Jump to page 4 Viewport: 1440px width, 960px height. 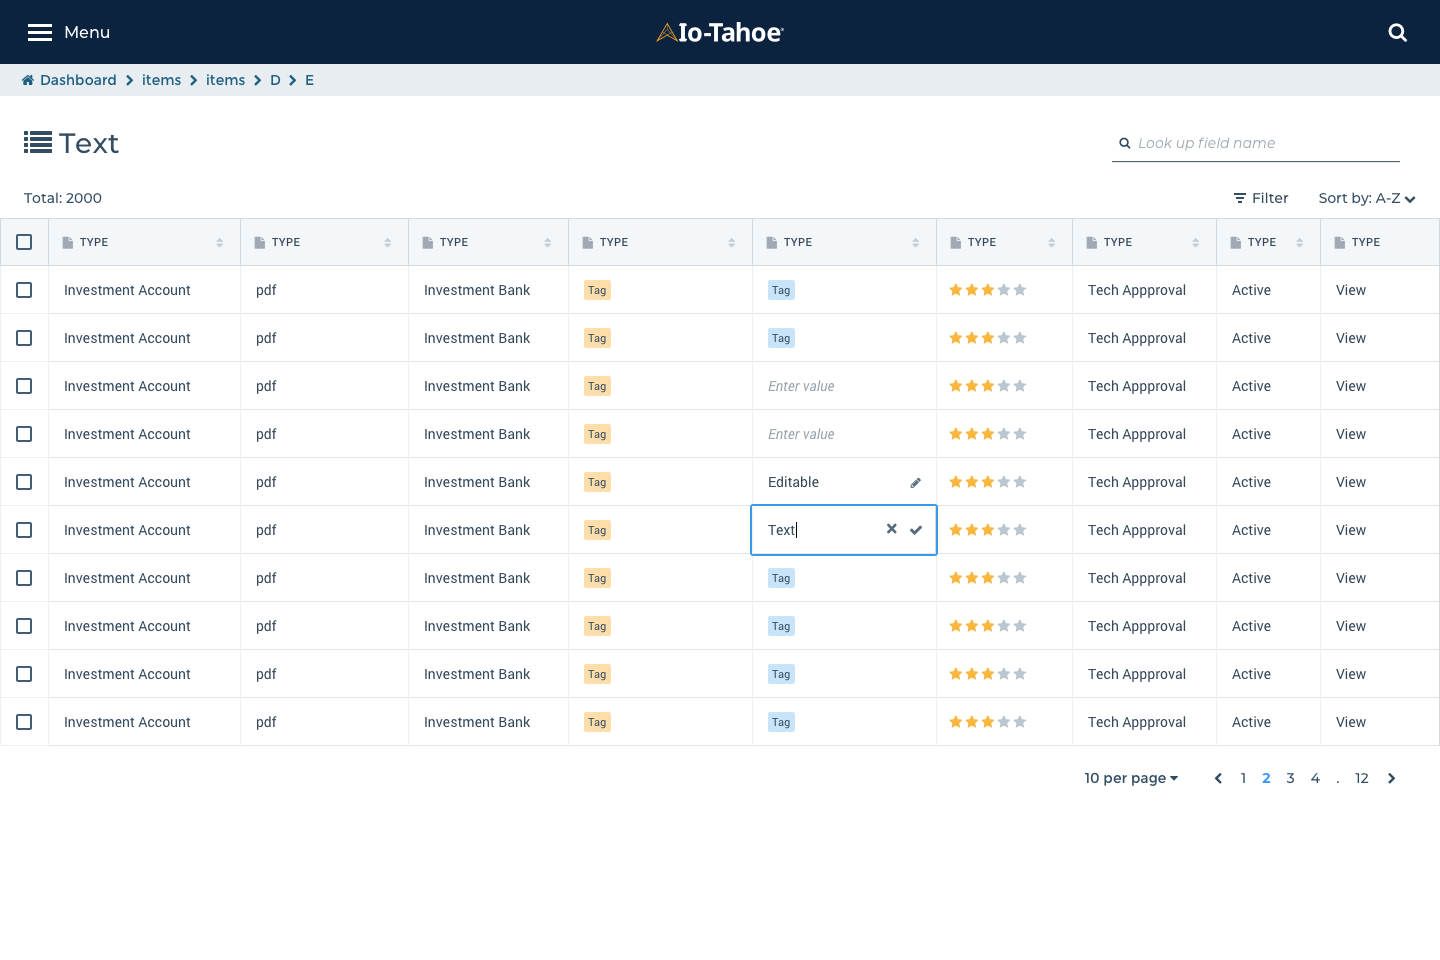coord(1315,778)
